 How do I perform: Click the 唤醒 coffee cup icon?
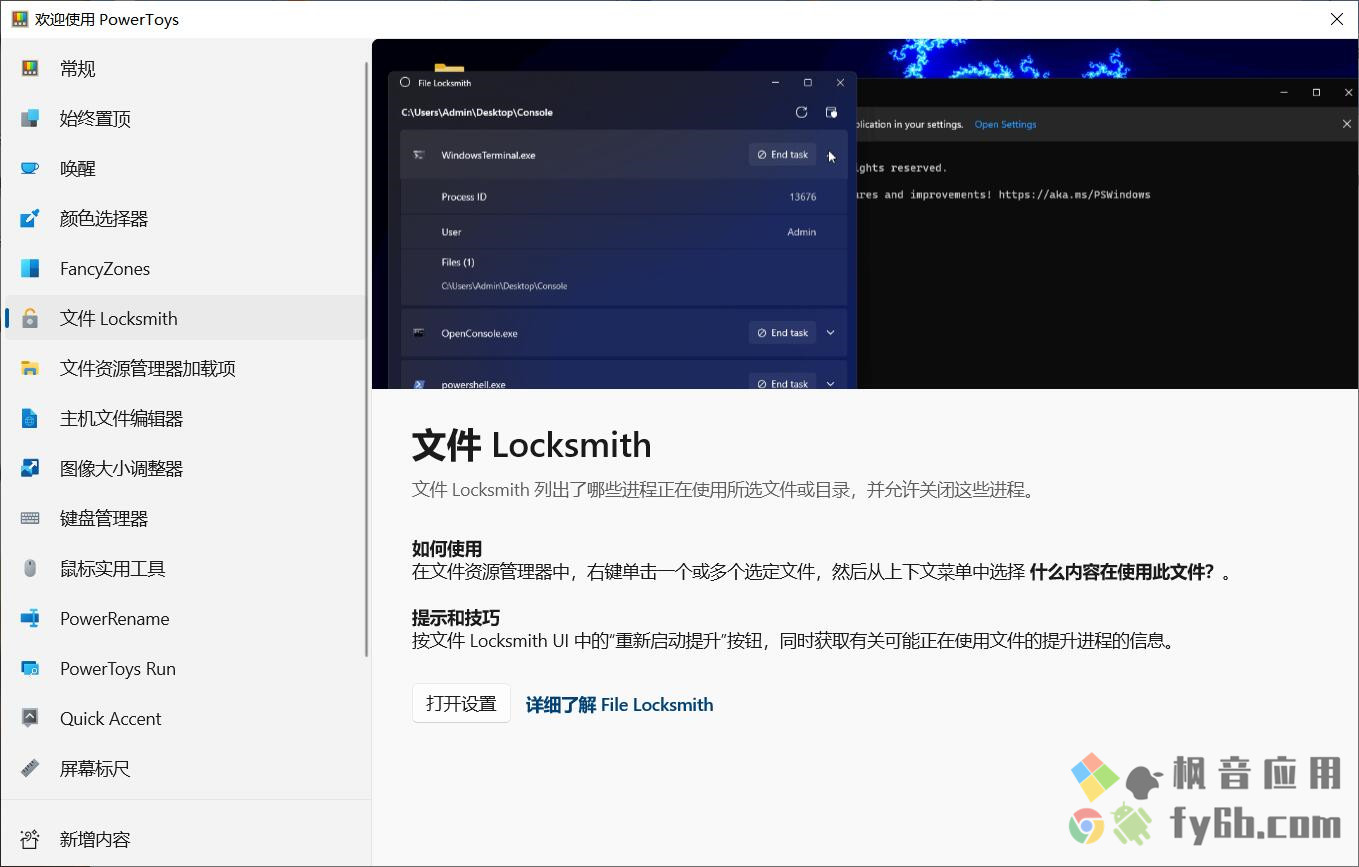click(x=30, y=169)
